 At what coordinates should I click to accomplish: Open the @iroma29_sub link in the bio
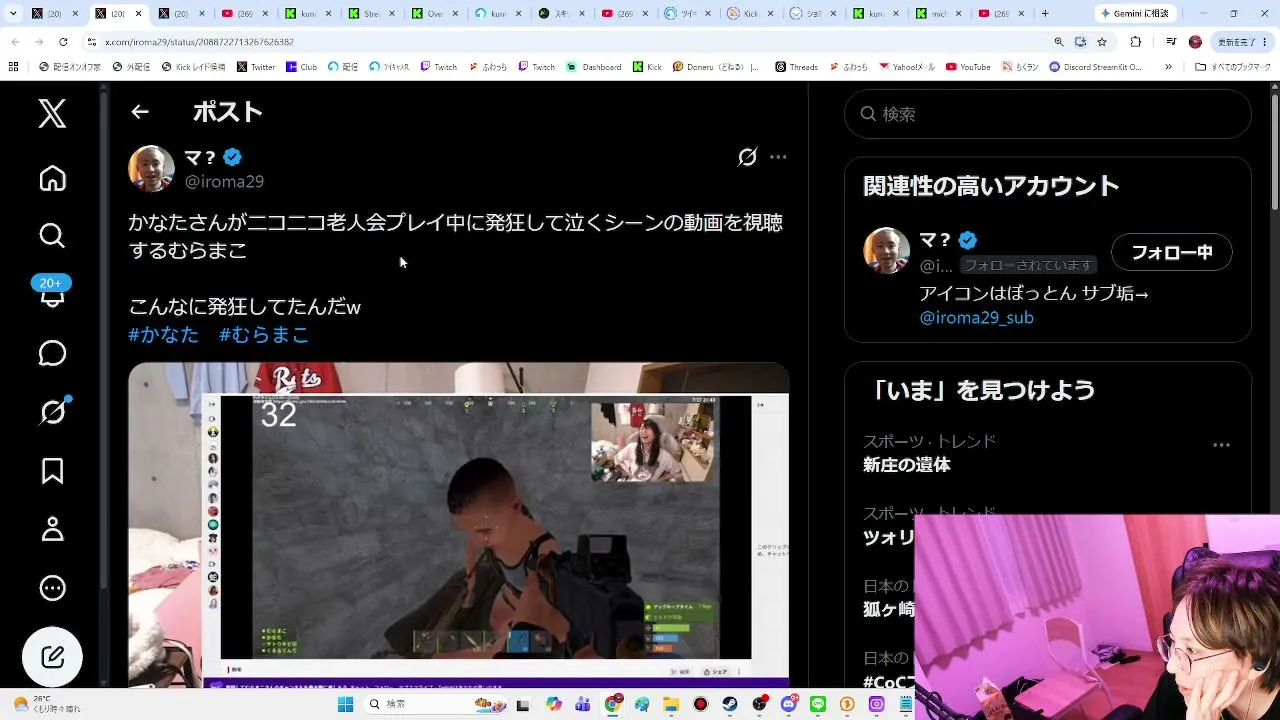[x=977, y=317]
